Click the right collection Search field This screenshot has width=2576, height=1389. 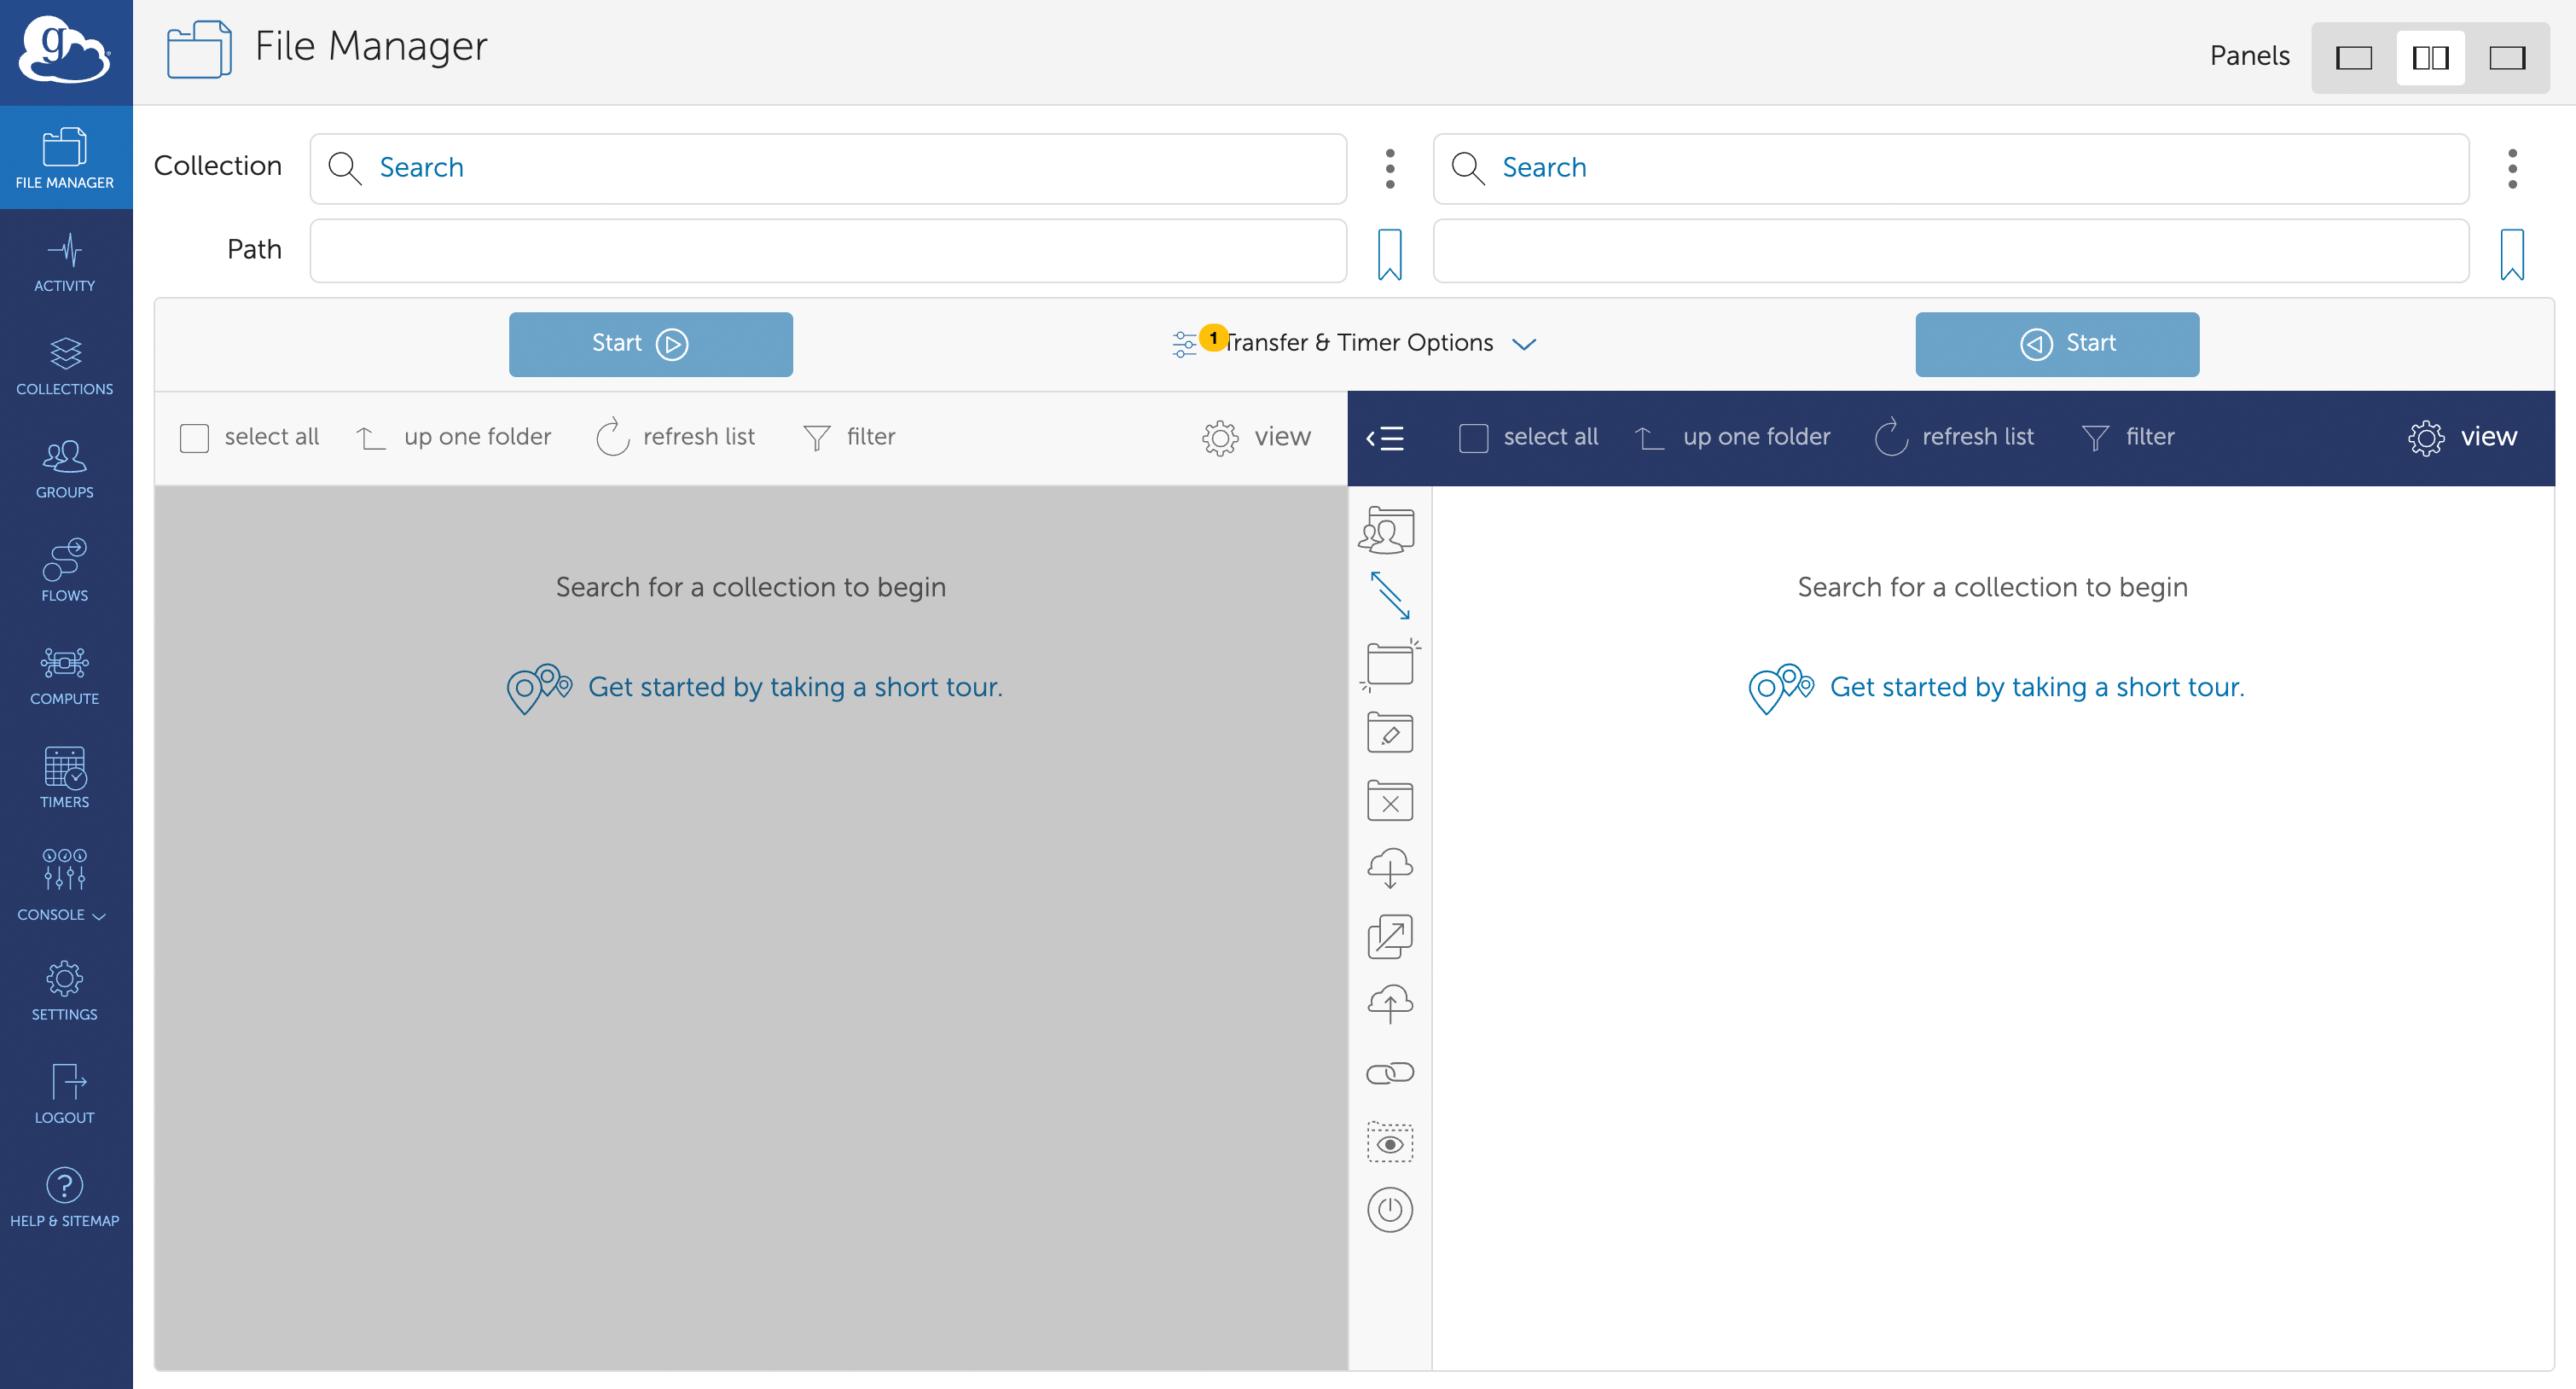1951,168
